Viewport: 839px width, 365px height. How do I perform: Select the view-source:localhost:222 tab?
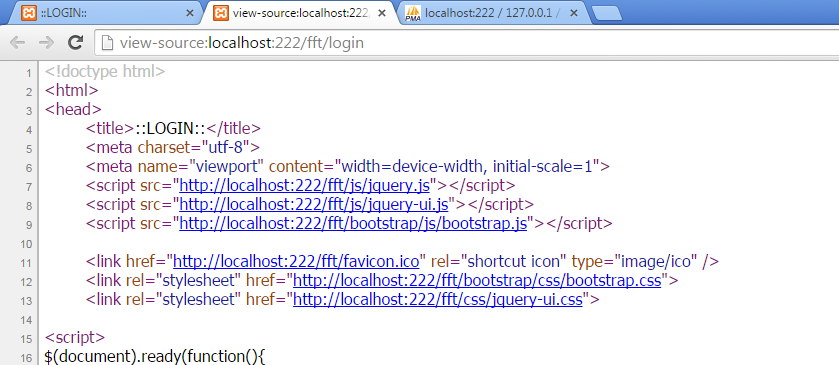(299, 13)
